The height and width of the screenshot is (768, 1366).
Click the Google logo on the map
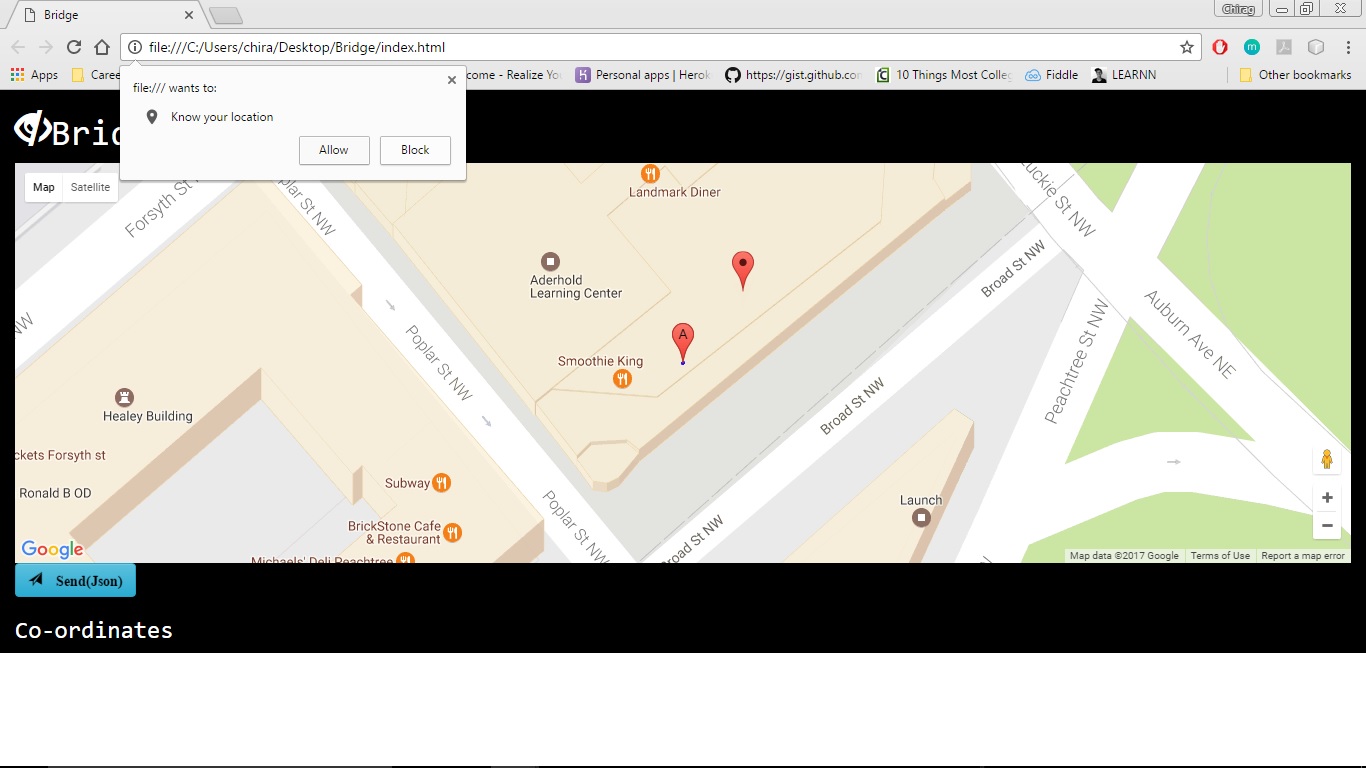point(52,549)
